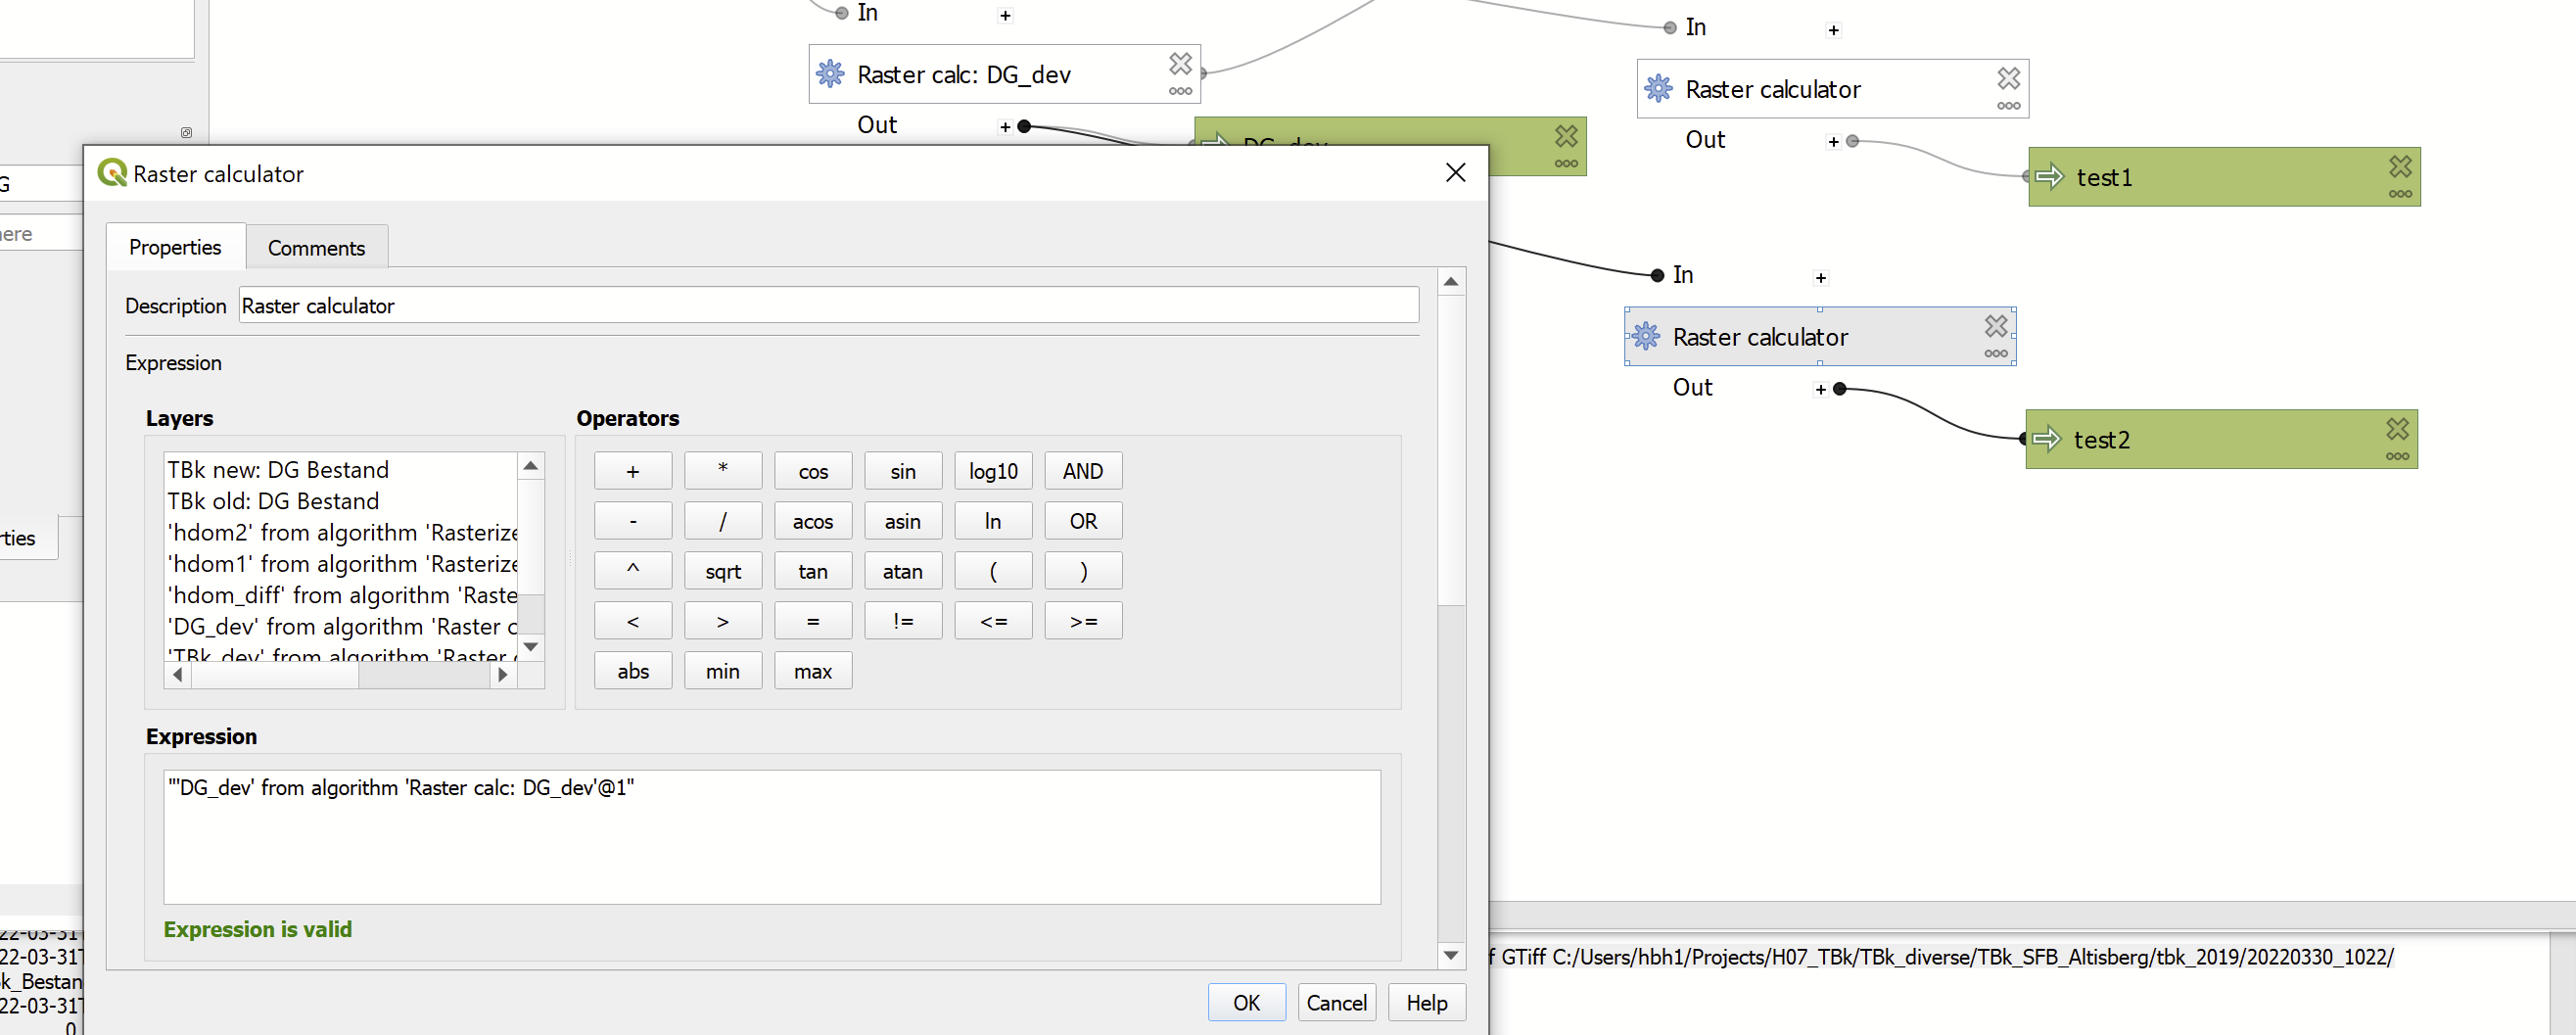Expand Out section of selected Raster calculator
This screenshot has height=1035, width=2576.
coord(1820,390)
